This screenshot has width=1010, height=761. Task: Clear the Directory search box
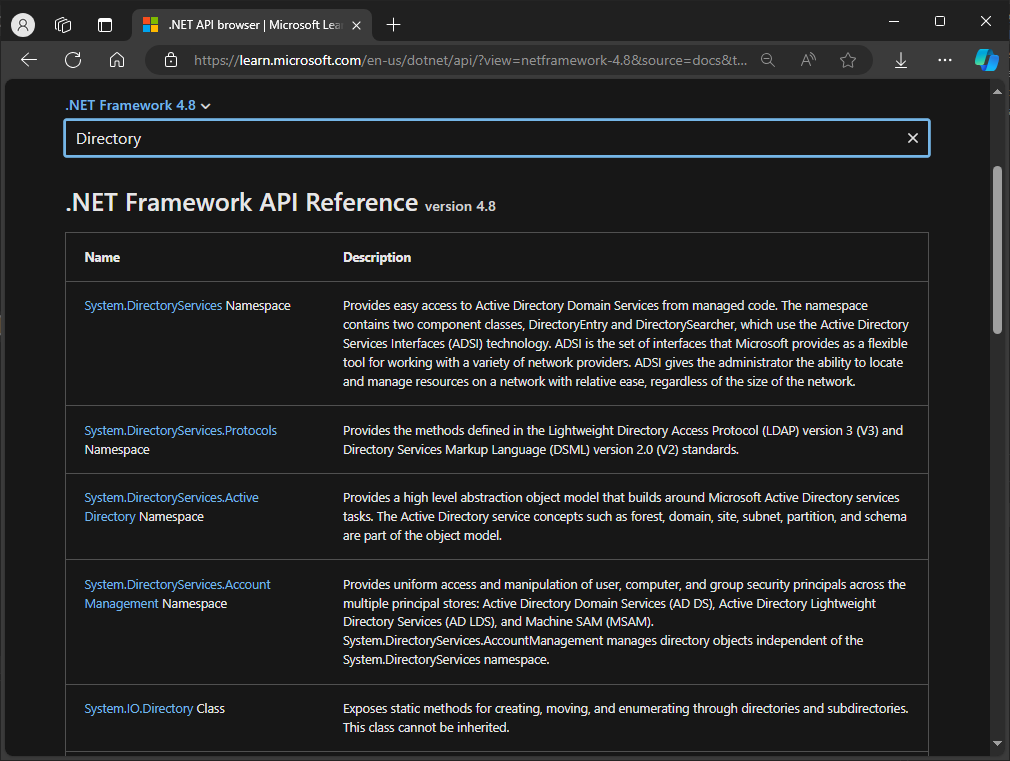coord(912,138)
